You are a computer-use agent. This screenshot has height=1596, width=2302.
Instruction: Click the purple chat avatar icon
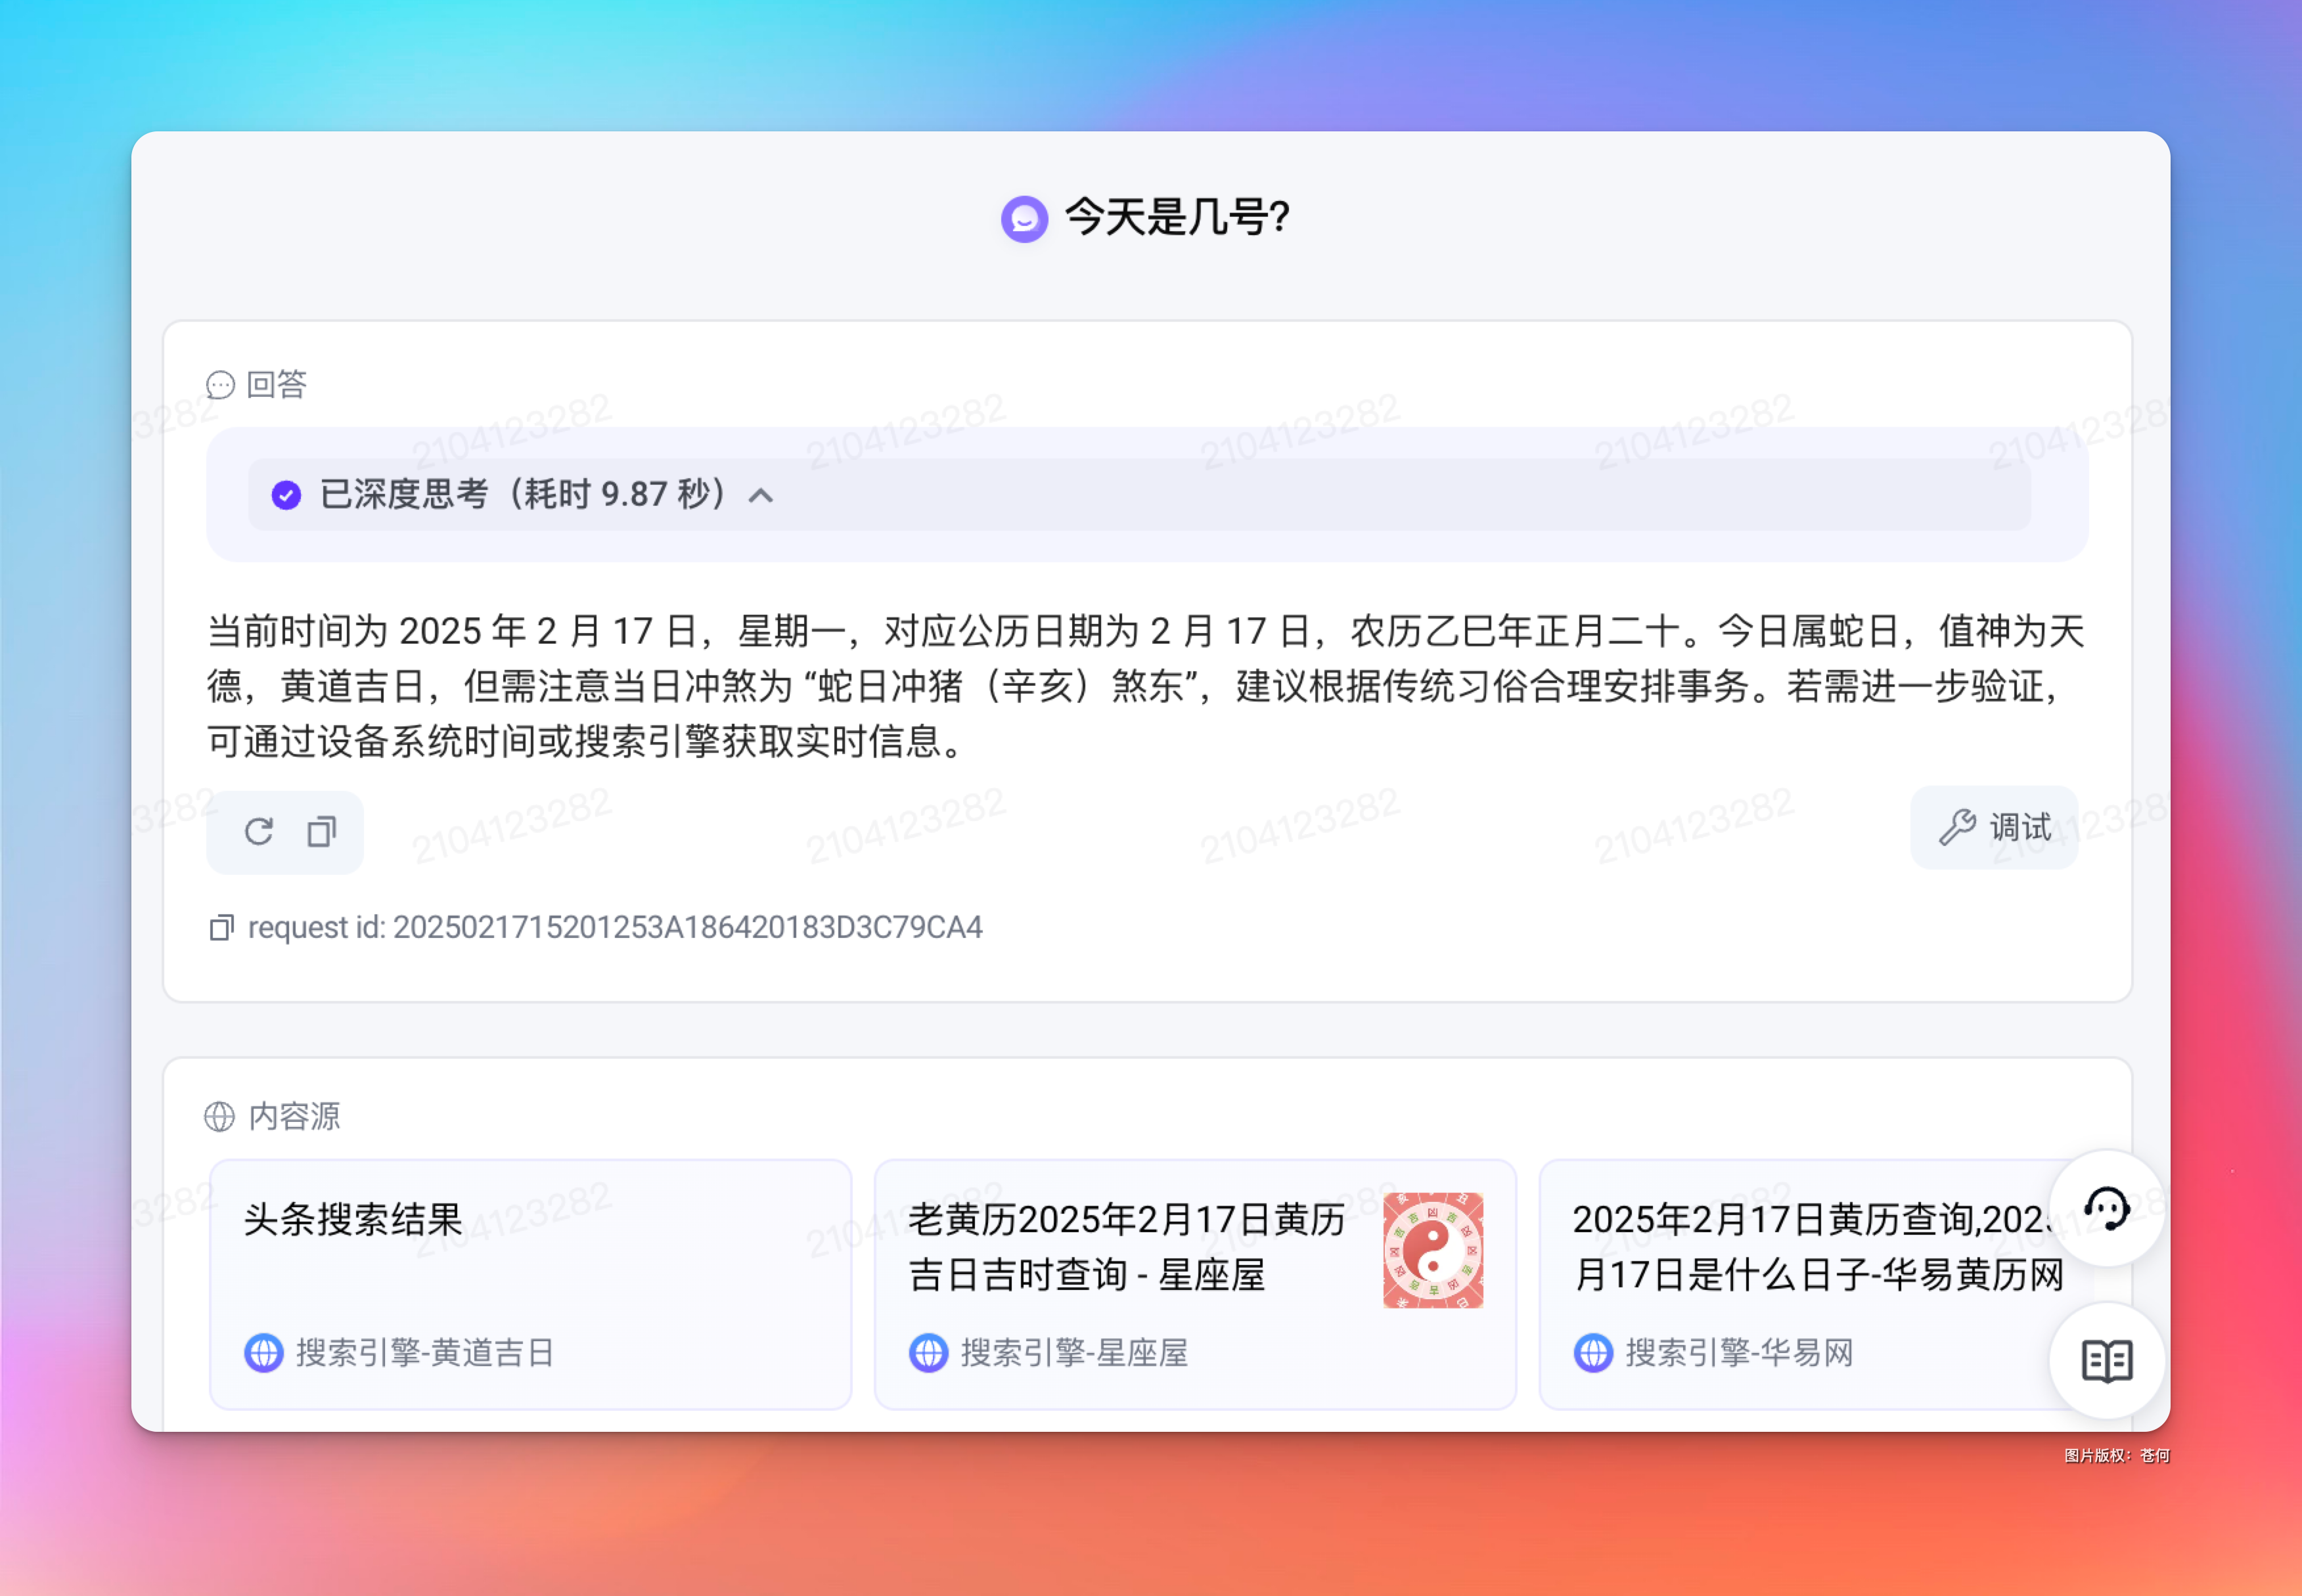click(1024, 218)
